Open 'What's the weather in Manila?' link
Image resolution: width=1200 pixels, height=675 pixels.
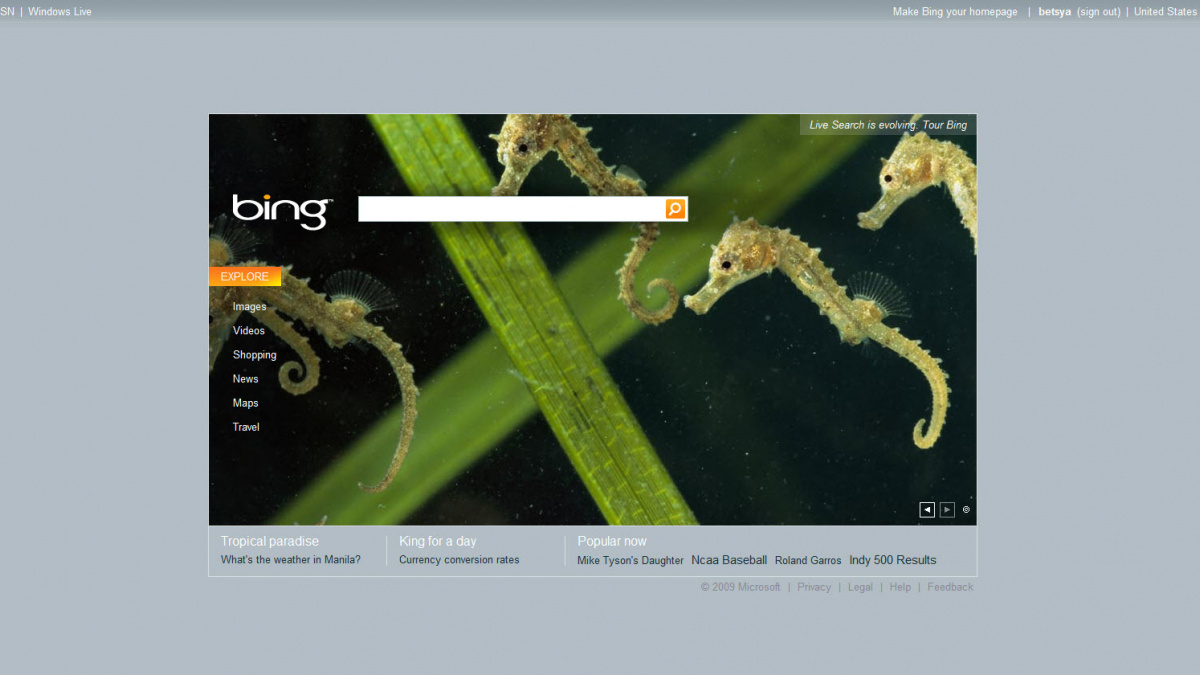click(x=290, y=560)
